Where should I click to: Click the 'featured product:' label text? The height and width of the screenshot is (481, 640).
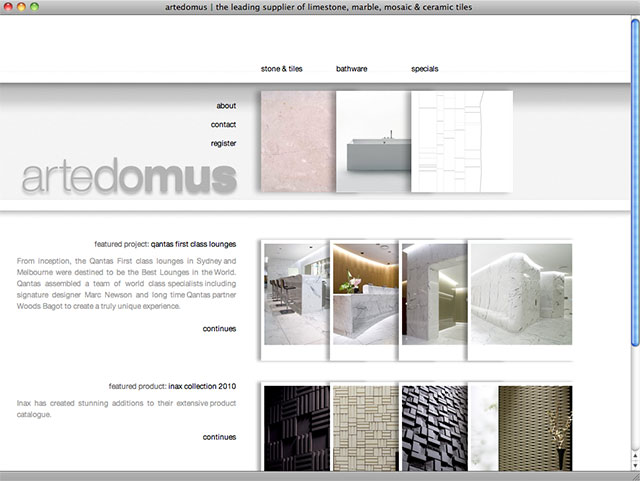pos(137,386)
